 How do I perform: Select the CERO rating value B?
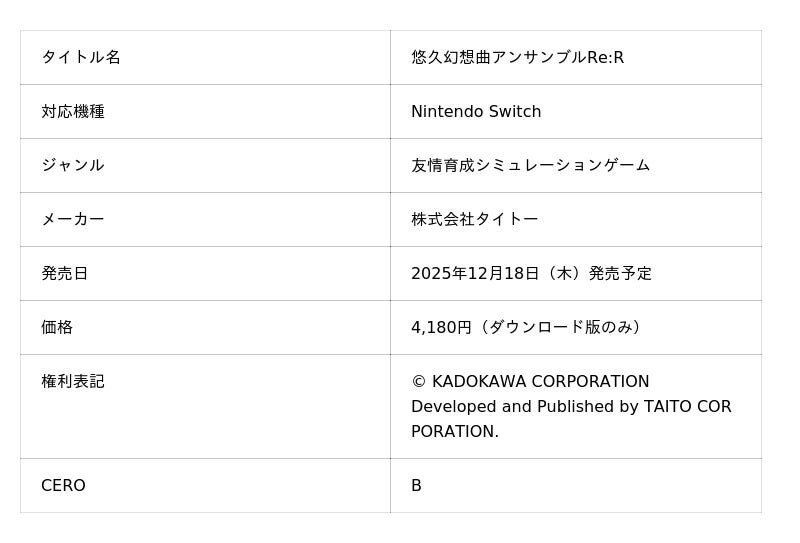pyautogui.click(x=416, y=485)
